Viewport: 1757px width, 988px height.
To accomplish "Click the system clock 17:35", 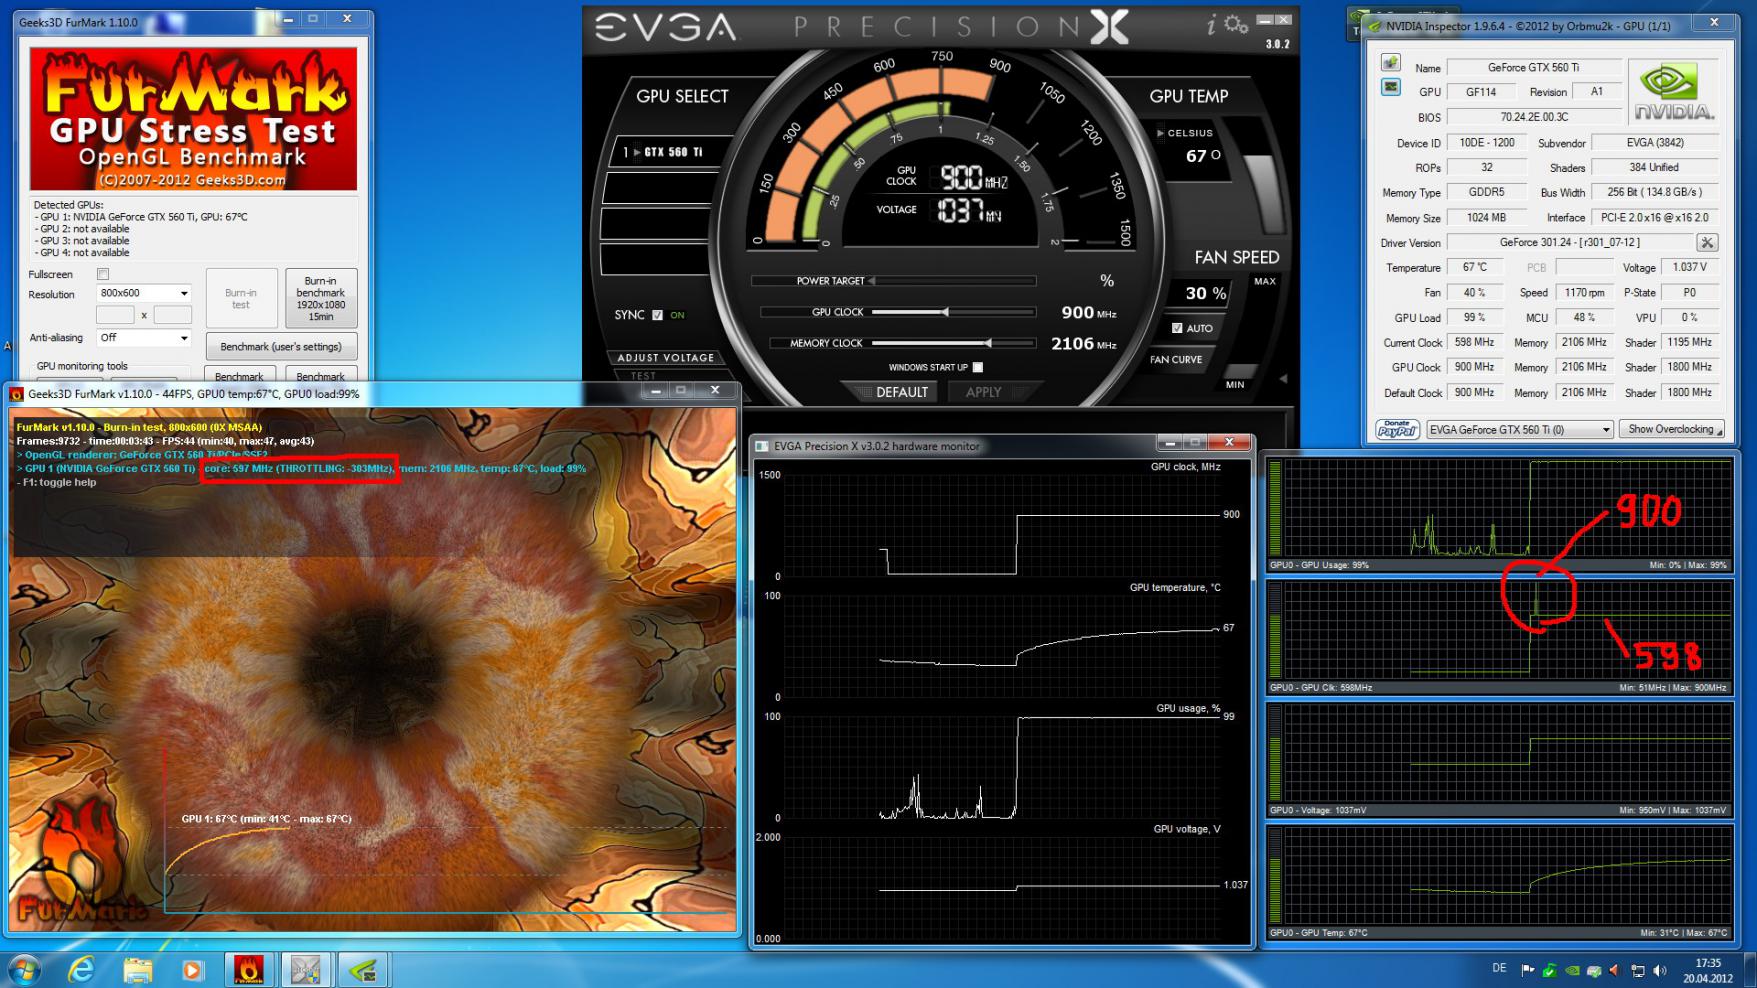I will tap(1708, 963).
